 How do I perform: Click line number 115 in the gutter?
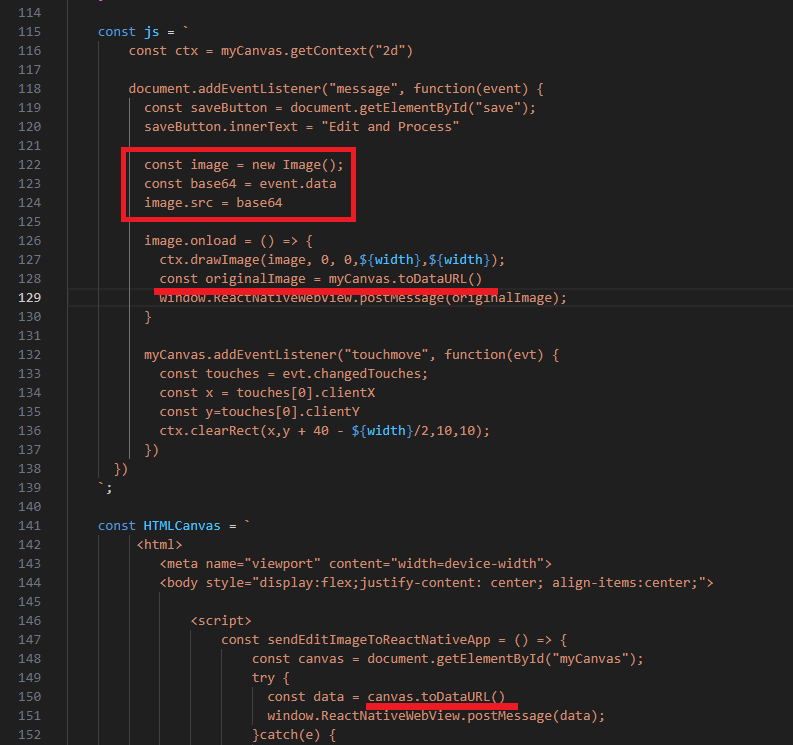pos(29,32)
